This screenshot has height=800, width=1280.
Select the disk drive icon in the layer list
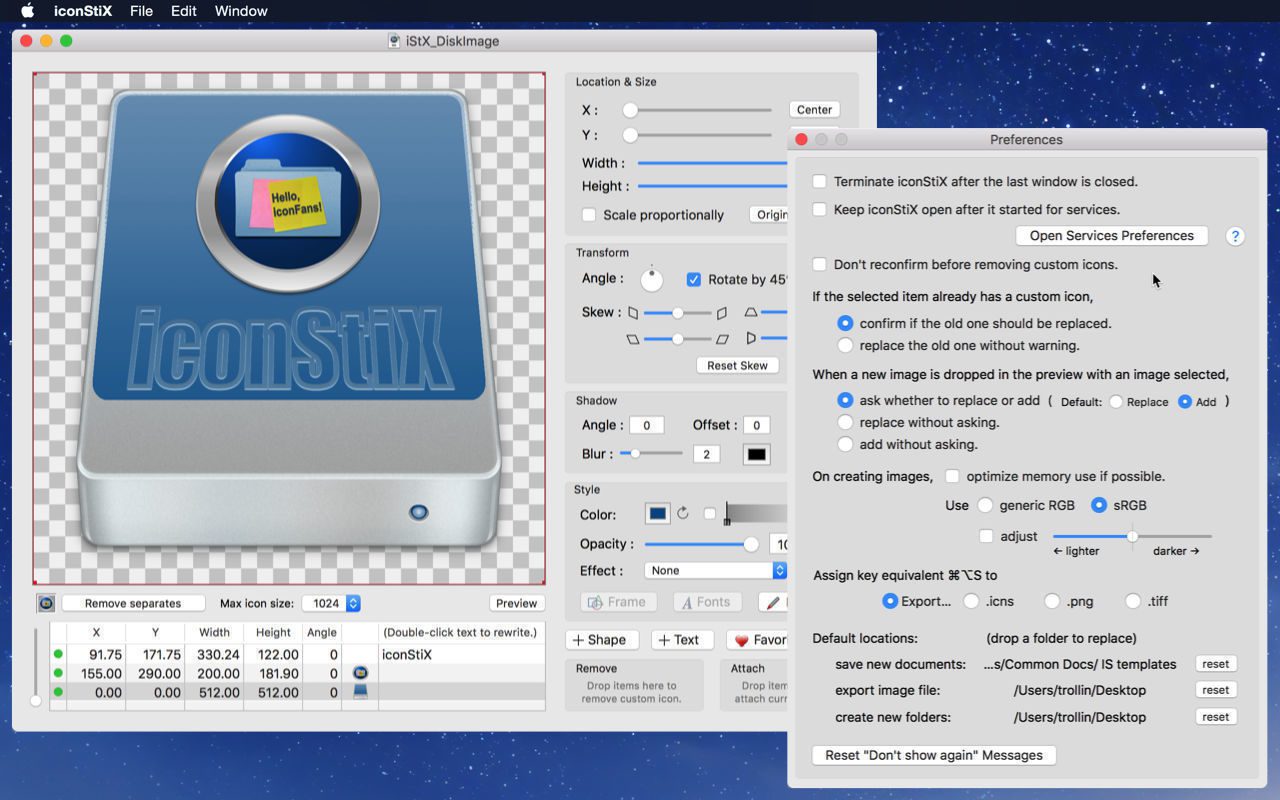click(x=359, y=693)
